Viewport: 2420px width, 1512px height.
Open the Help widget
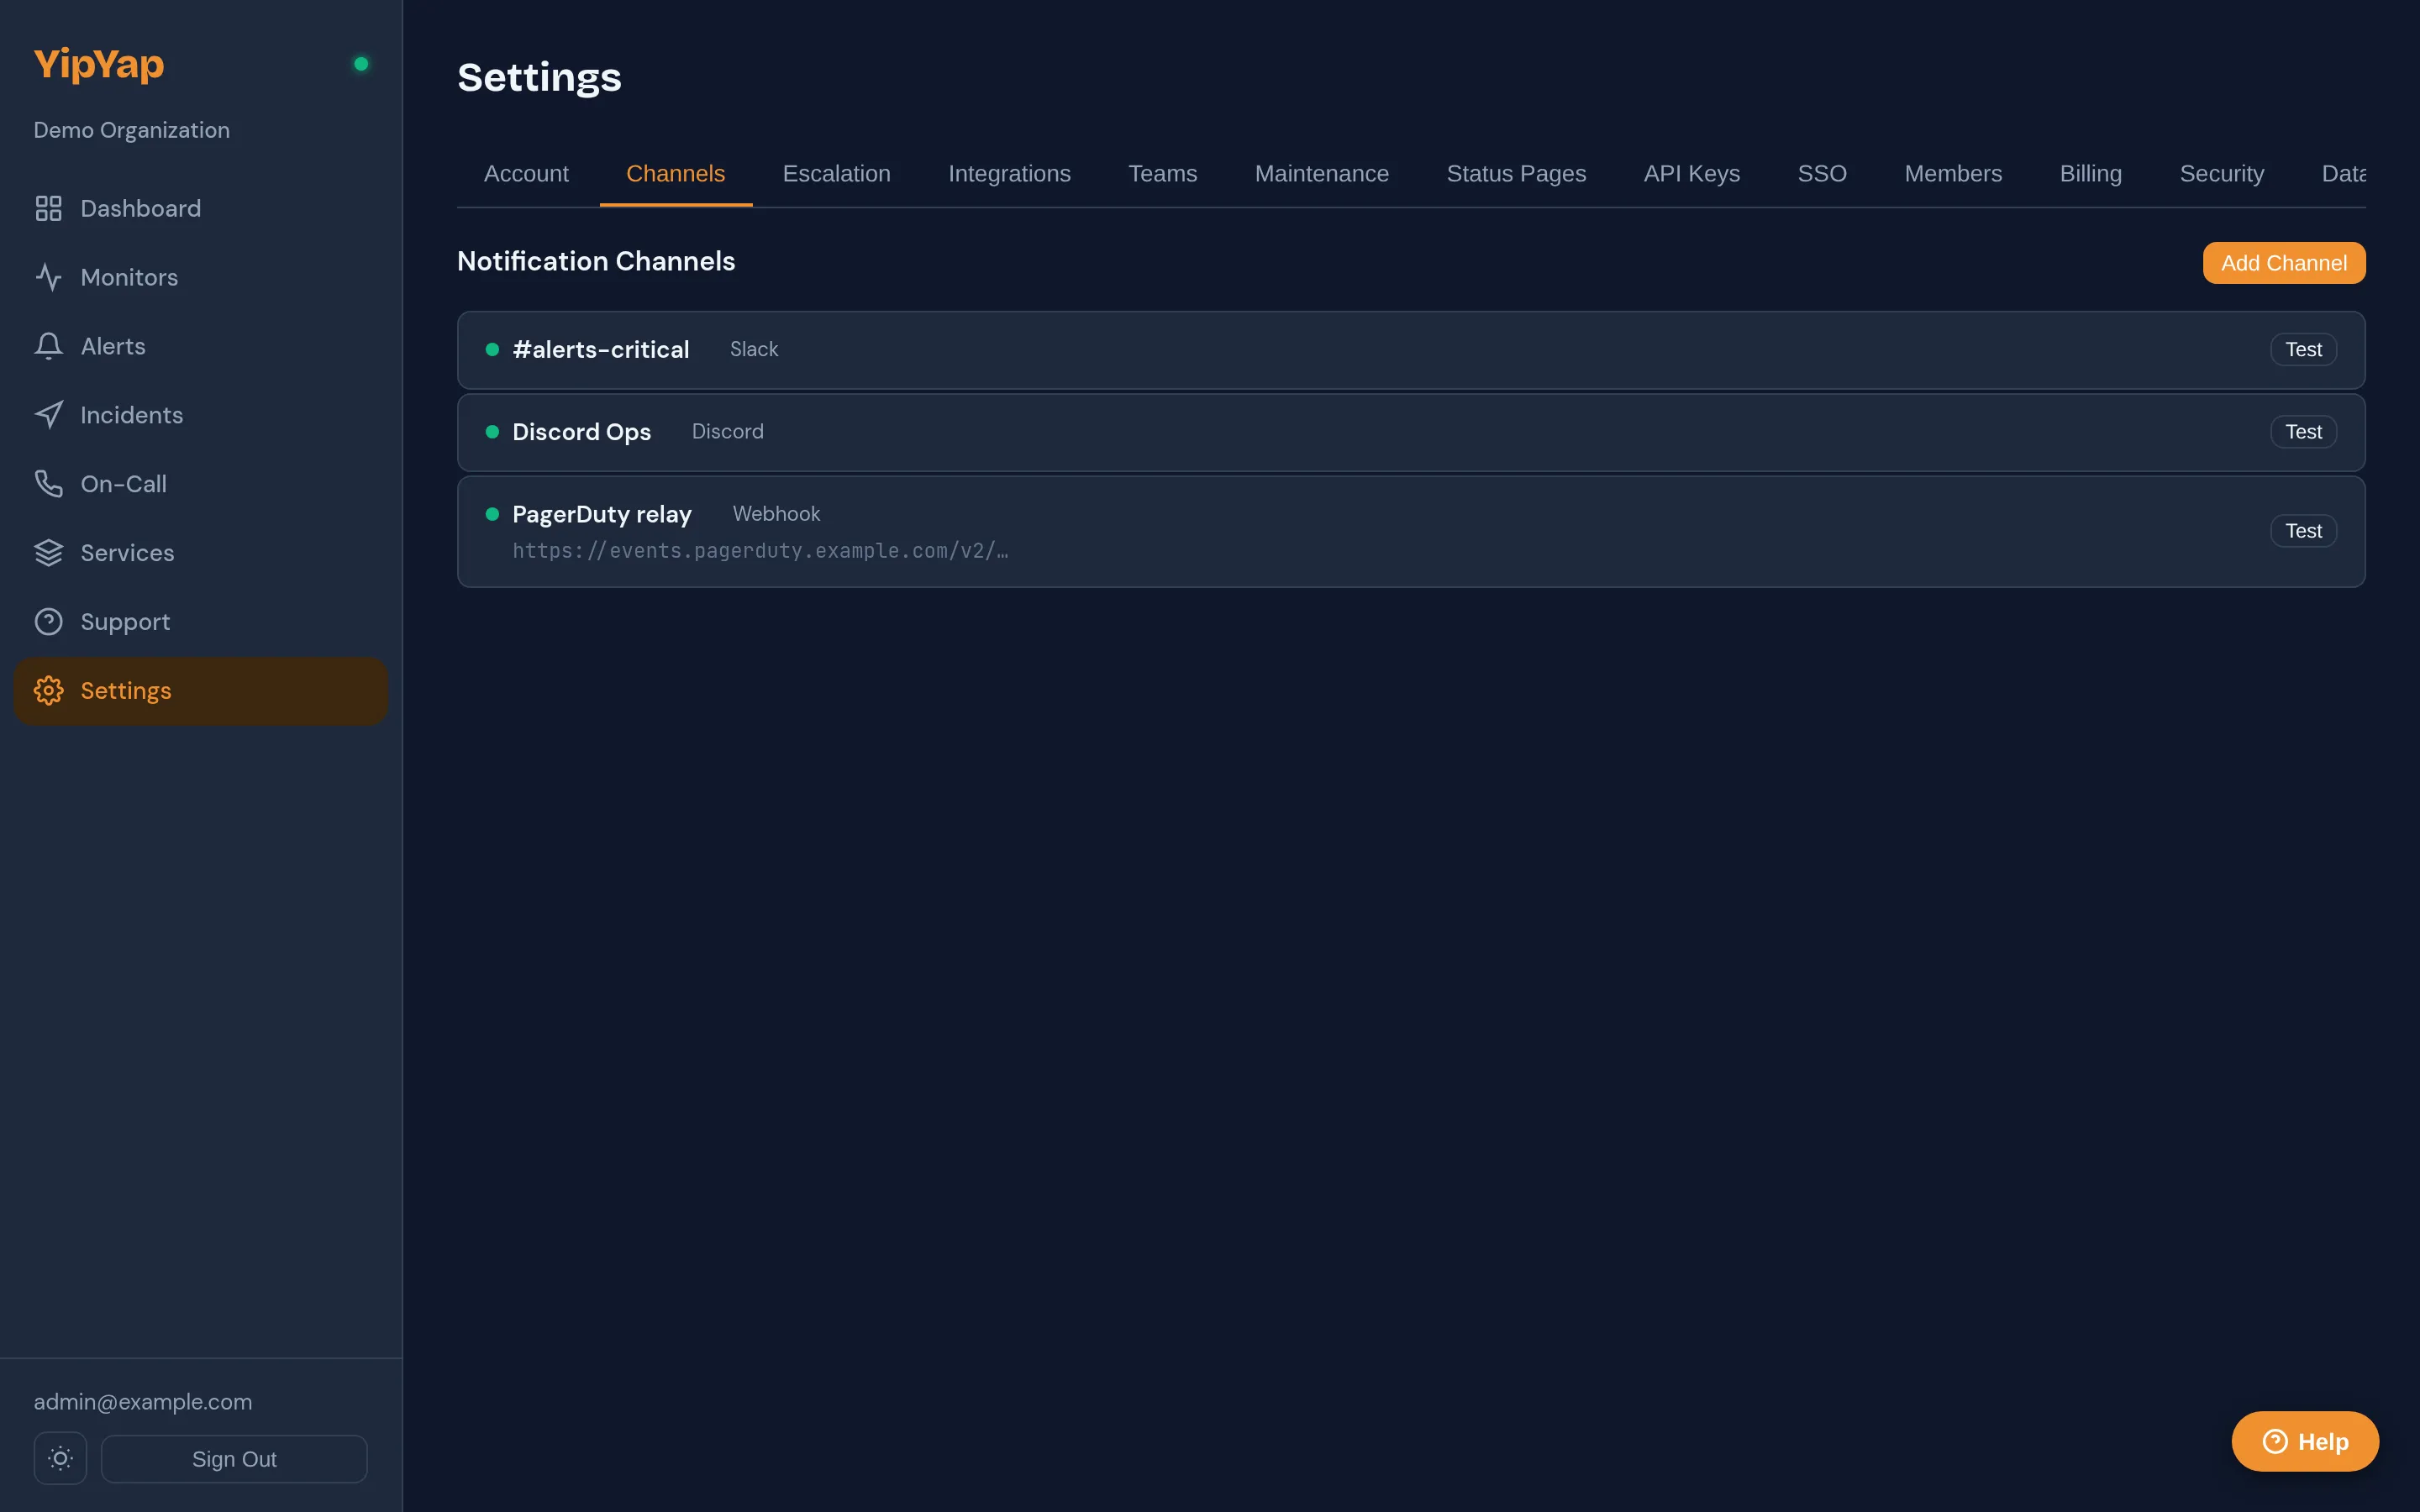(x=2304, y=1441)
